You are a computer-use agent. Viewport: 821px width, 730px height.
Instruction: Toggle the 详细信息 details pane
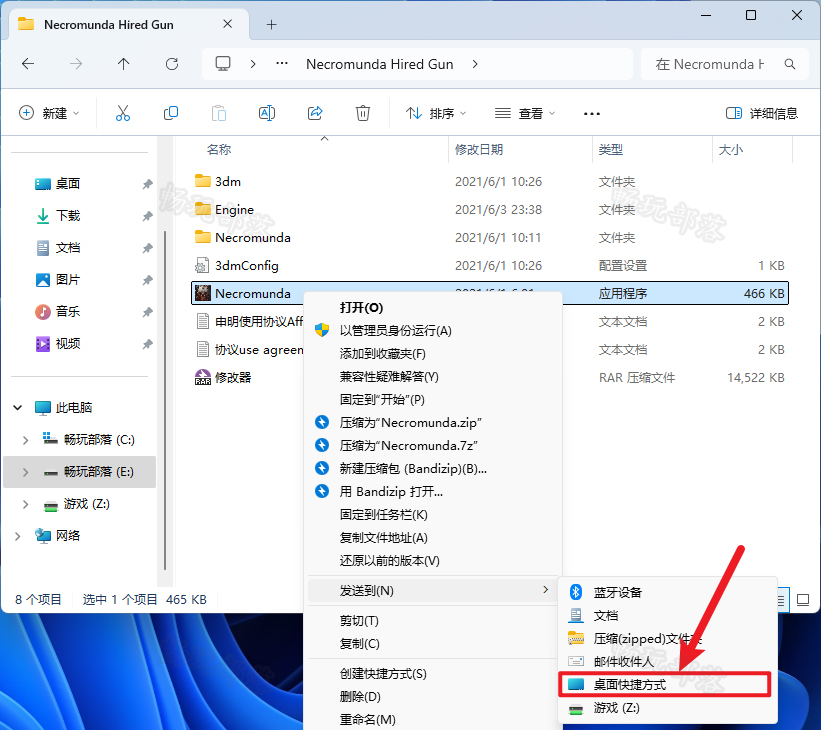(x=761, y=113)
